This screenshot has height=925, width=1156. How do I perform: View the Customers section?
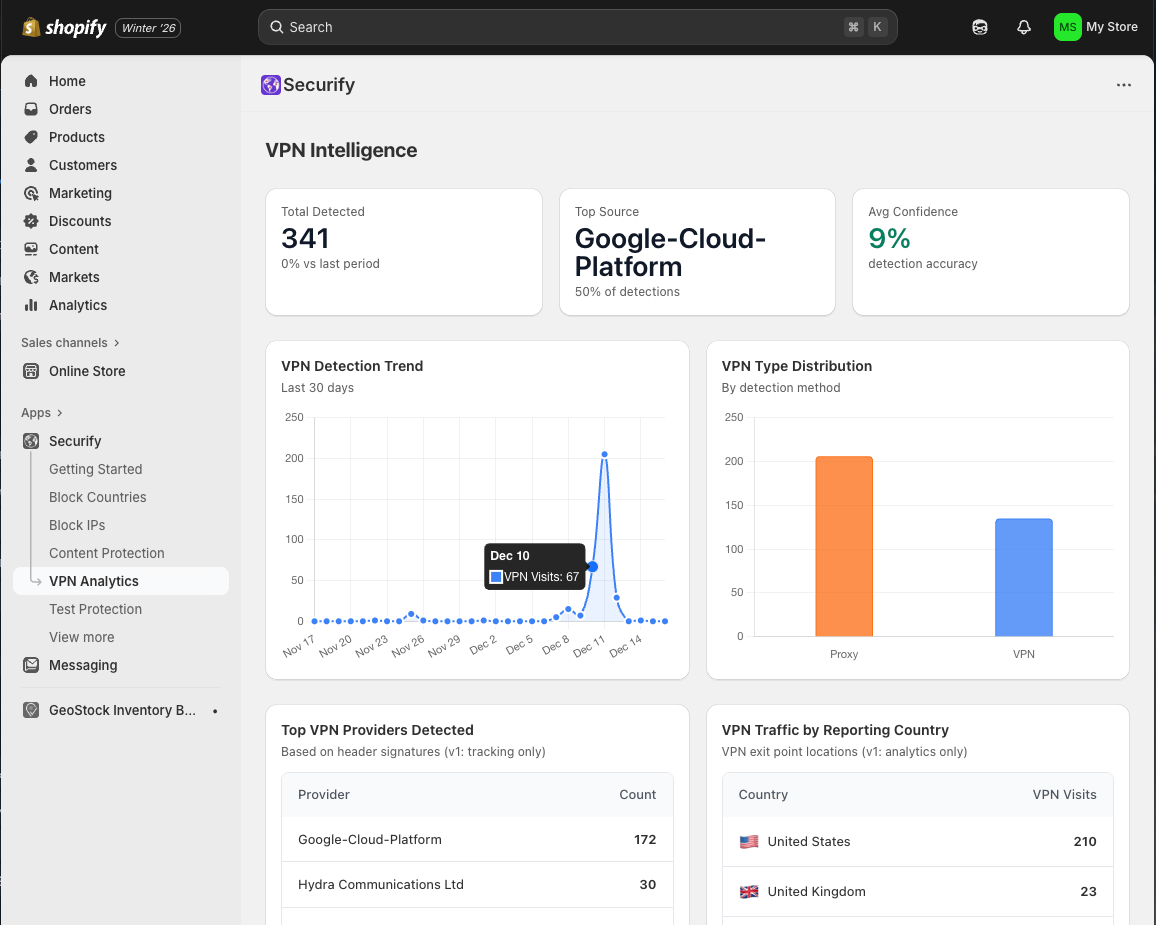click(82, 165)
